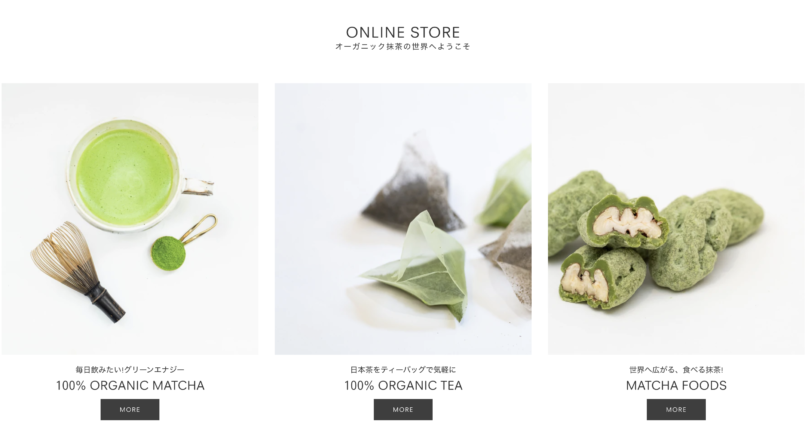Open the MATCHA FOODS title link
The image size is (808, 441).
[x=676, y=385]
